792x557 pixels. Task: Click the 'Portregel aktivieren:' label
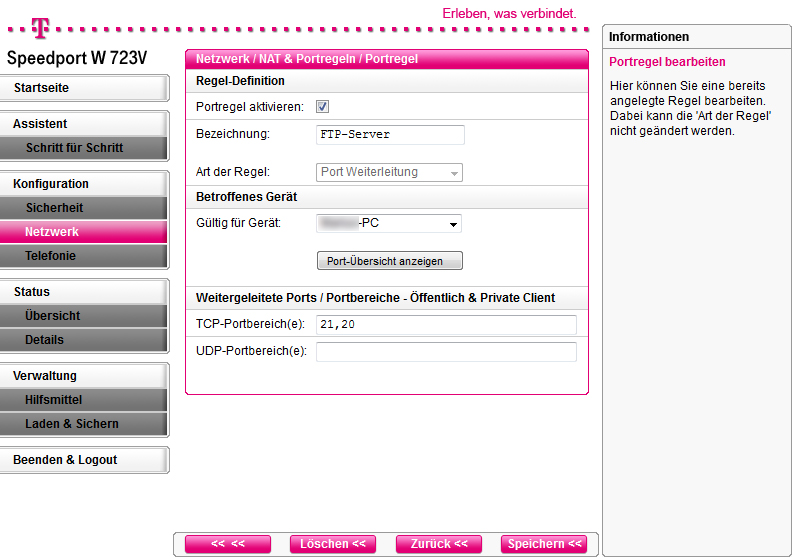point(250,107)
